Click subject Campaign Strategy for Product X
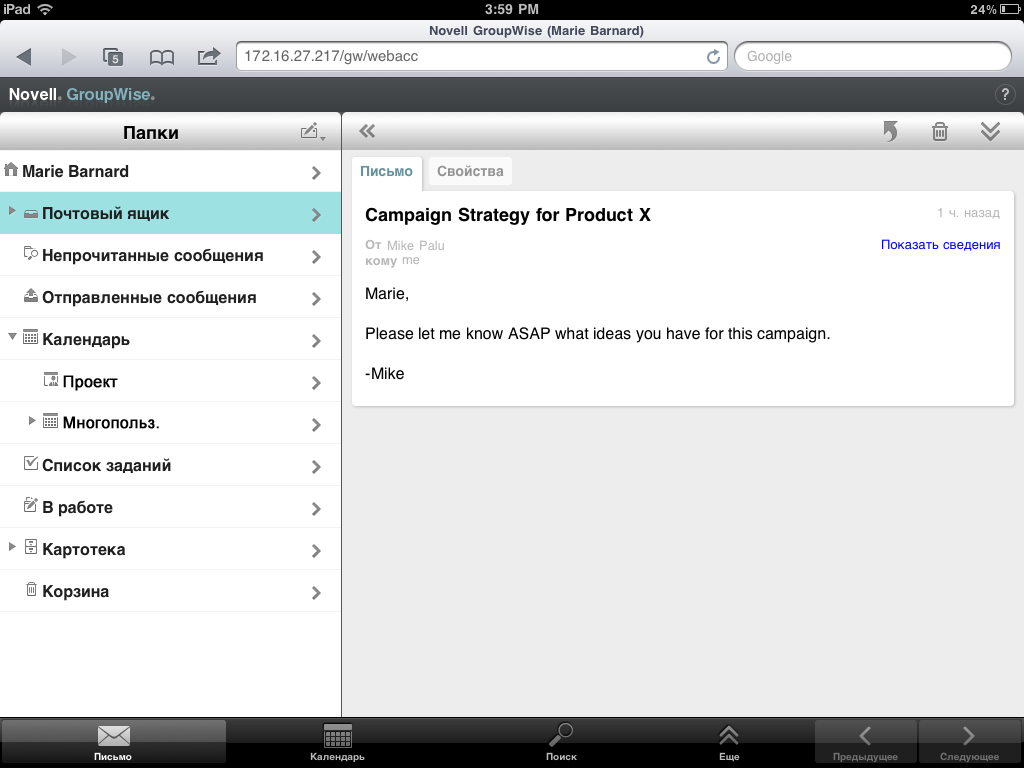The width and height of the screenshot is (1024, 768). point(507,215)
